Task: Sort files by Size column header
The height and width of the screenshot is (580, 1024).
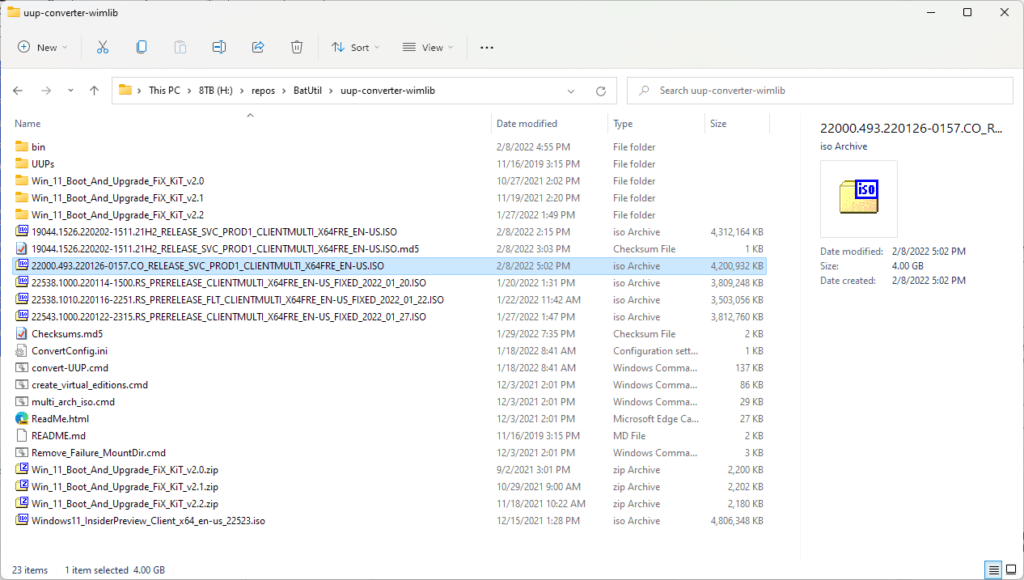Action: [x=718, y=124]
